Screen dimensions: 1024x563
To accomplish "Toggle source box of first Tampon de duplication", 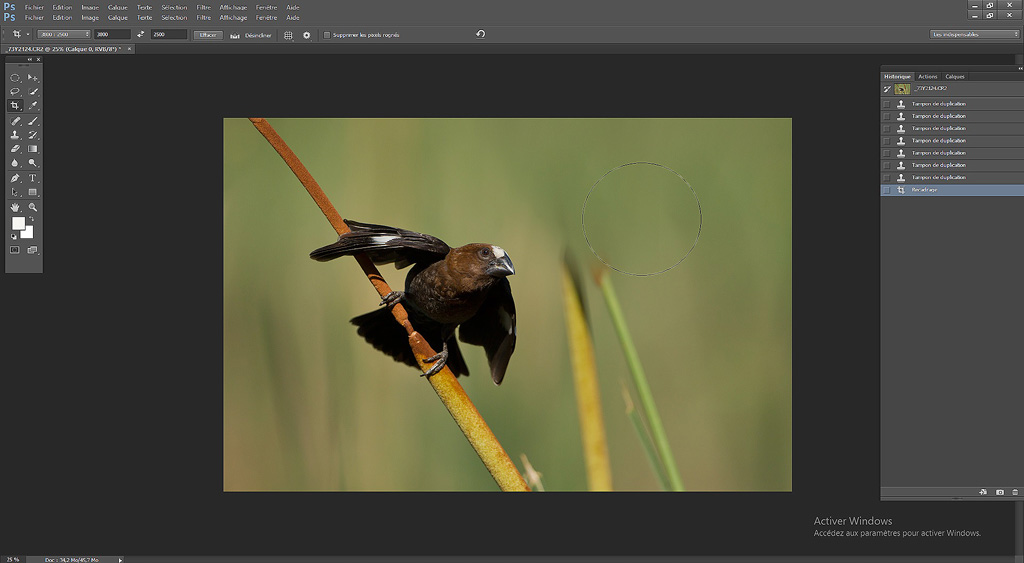I will coord(887,104).
